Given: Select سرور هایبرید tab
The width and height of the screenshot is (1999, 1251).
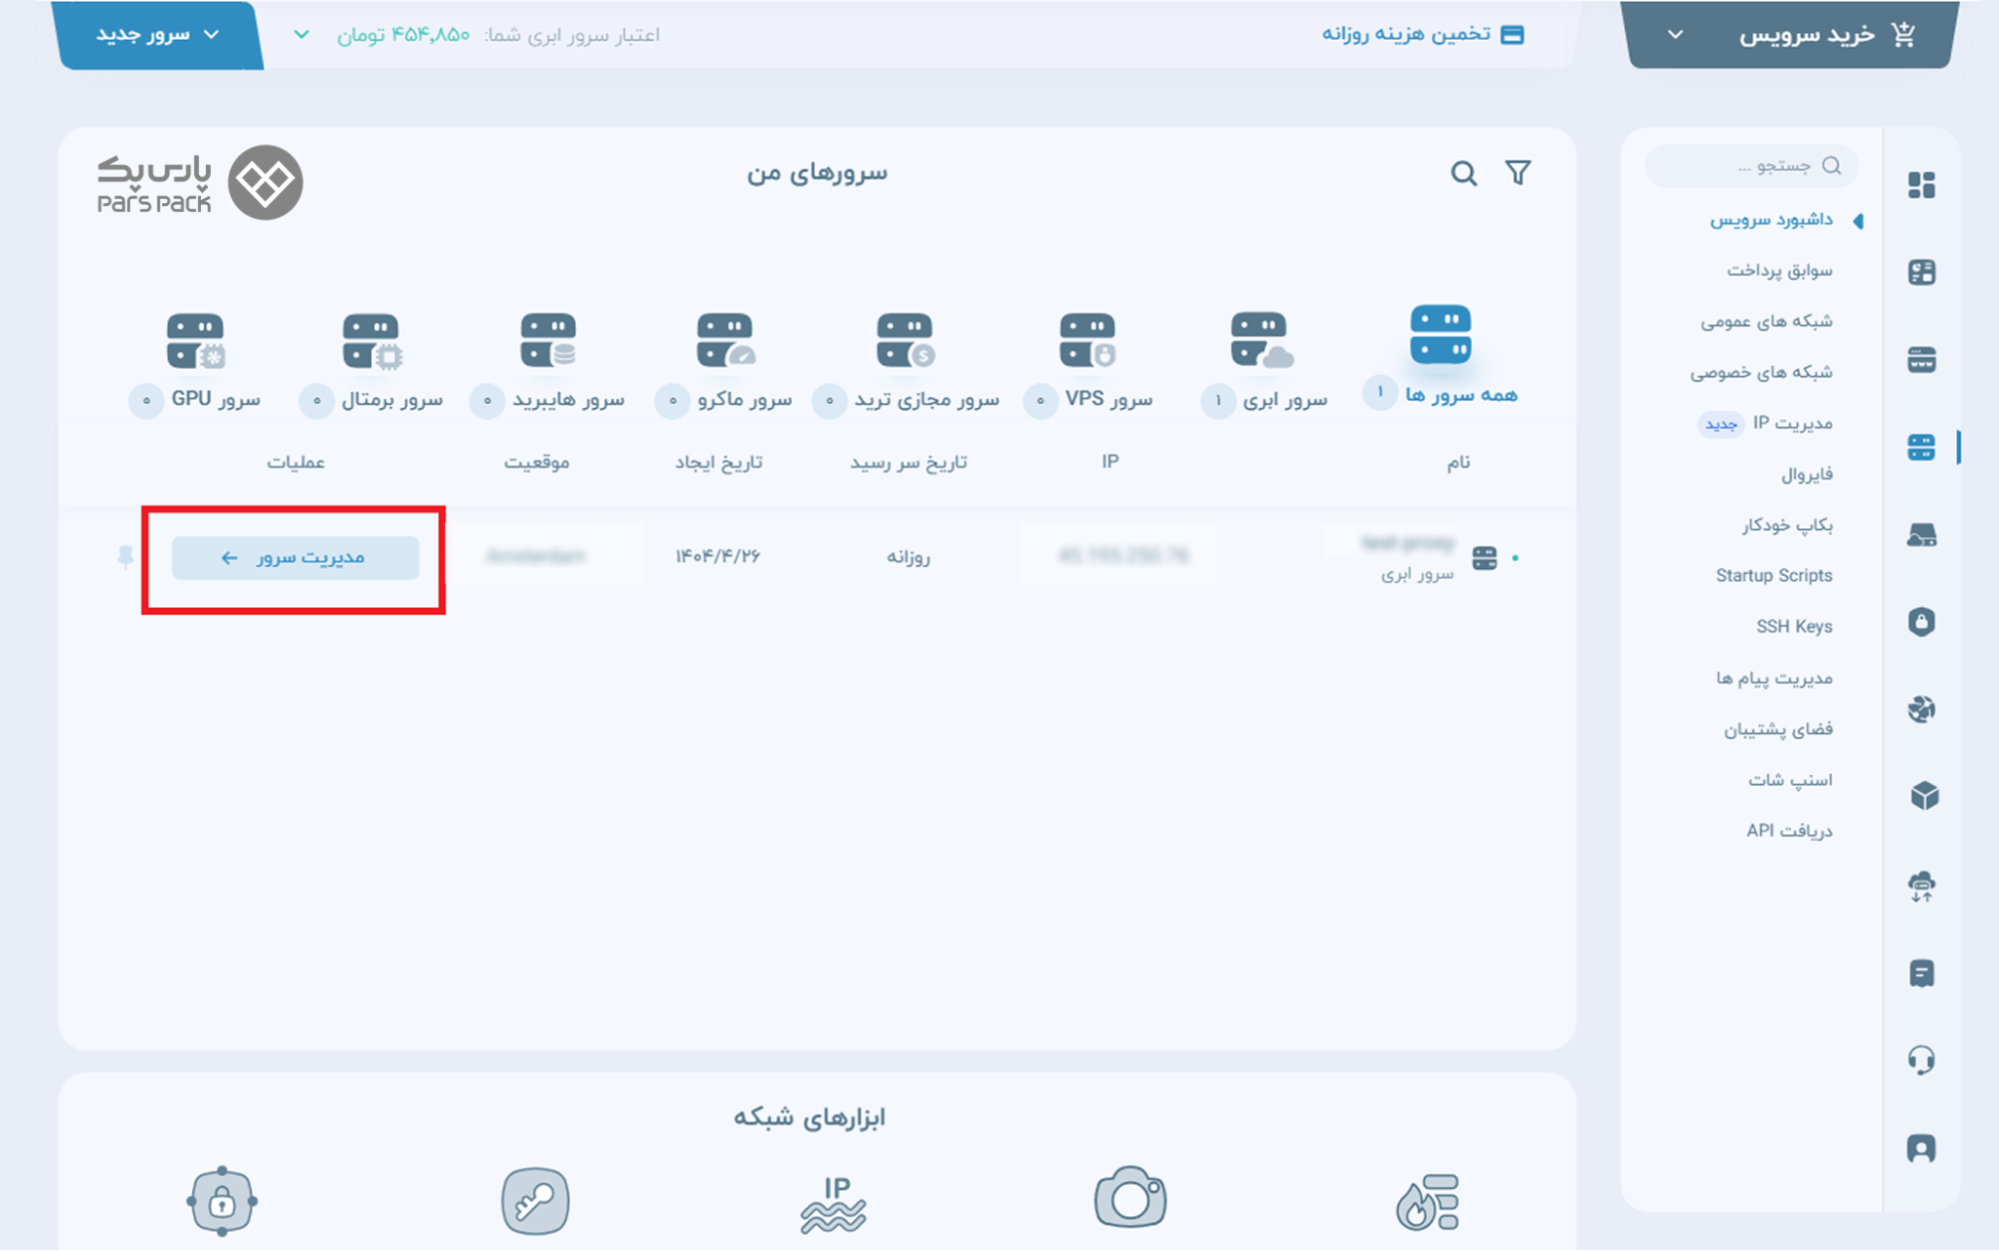Looking at the screenshot, I should click(547, 366).
